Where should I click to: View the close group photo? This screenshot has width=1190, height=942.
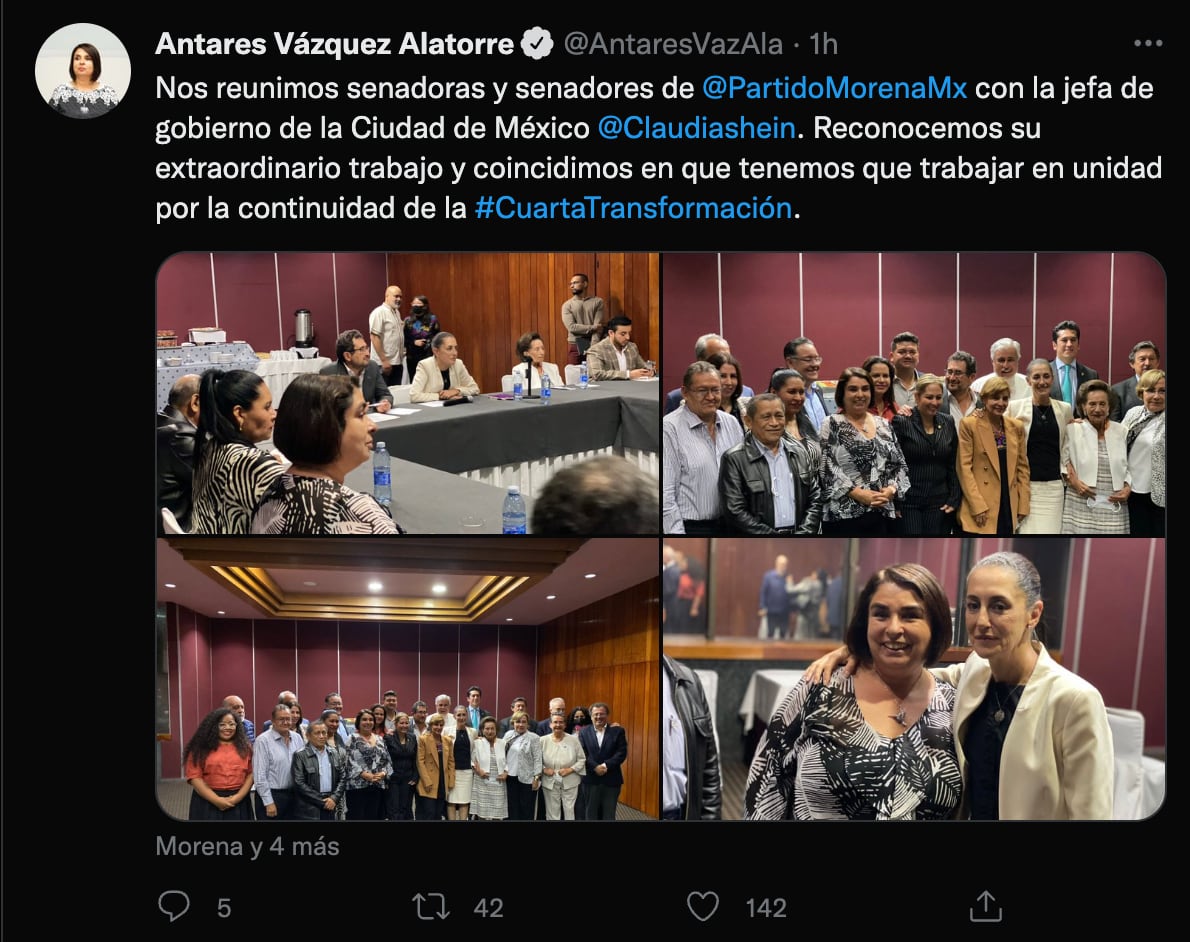(914, 393)
